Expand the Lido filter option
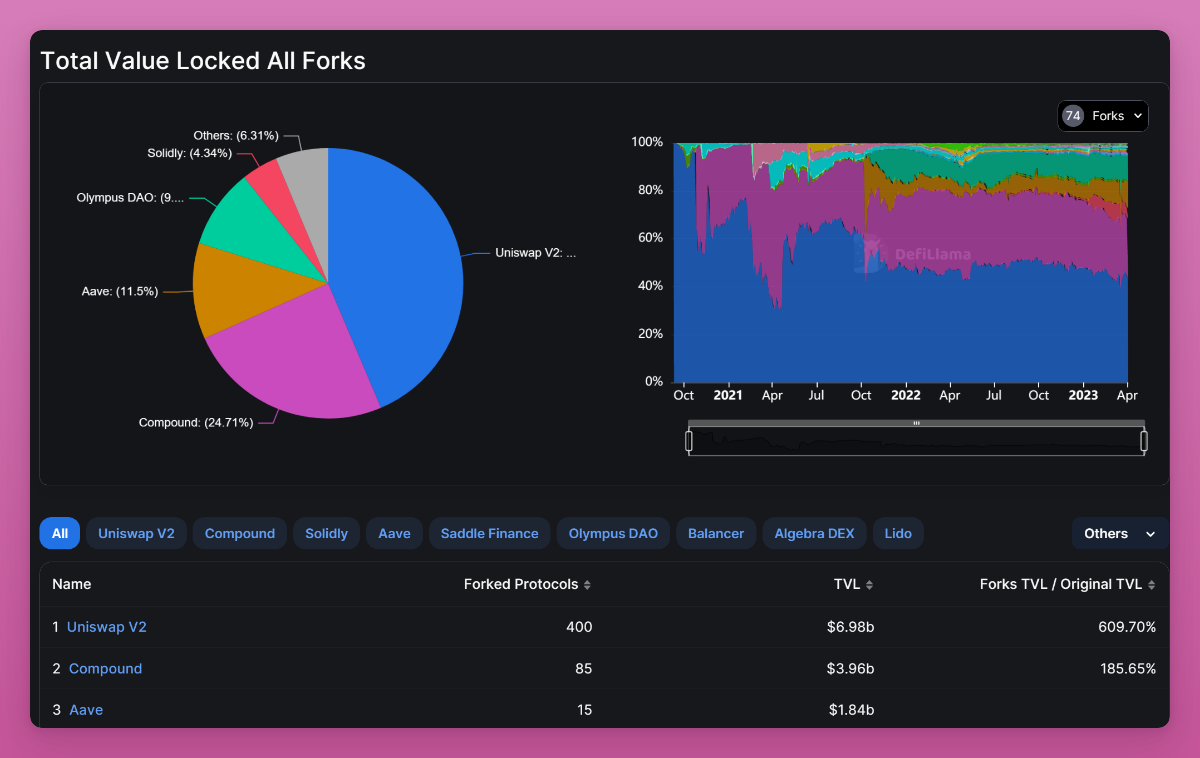The height and width of the screenshot is (758, 1200). click(897, 533)
